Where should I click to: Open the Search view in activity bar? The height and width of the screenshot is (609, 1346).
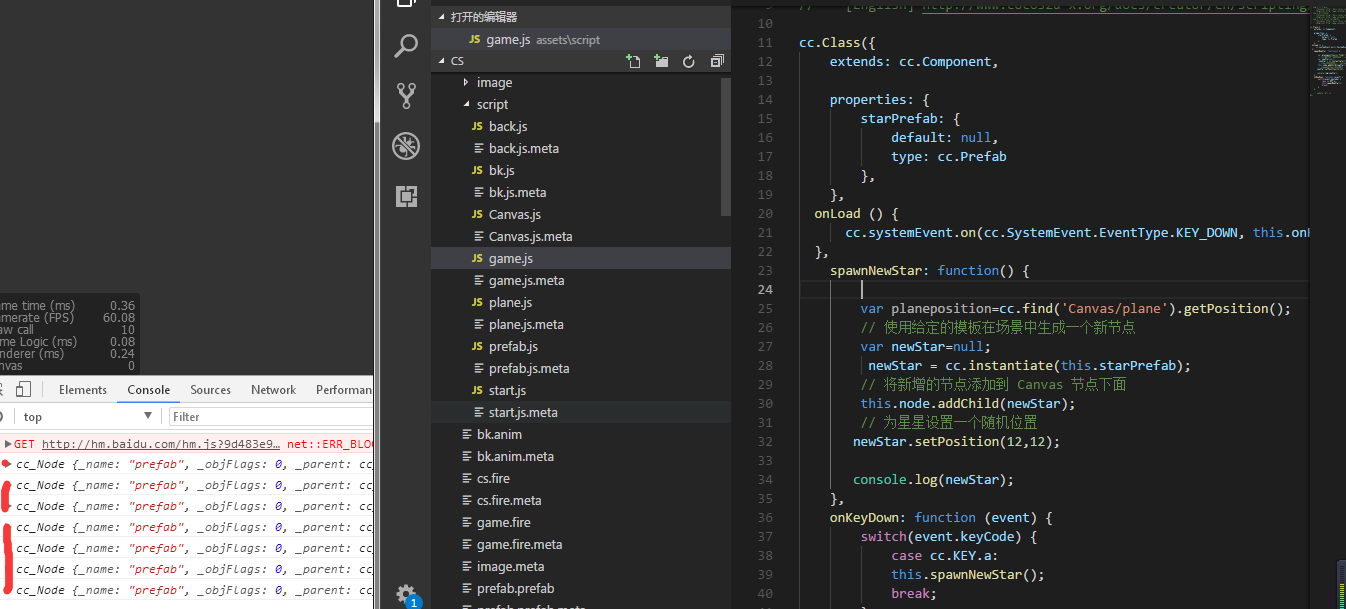click(x=406, y=46)
